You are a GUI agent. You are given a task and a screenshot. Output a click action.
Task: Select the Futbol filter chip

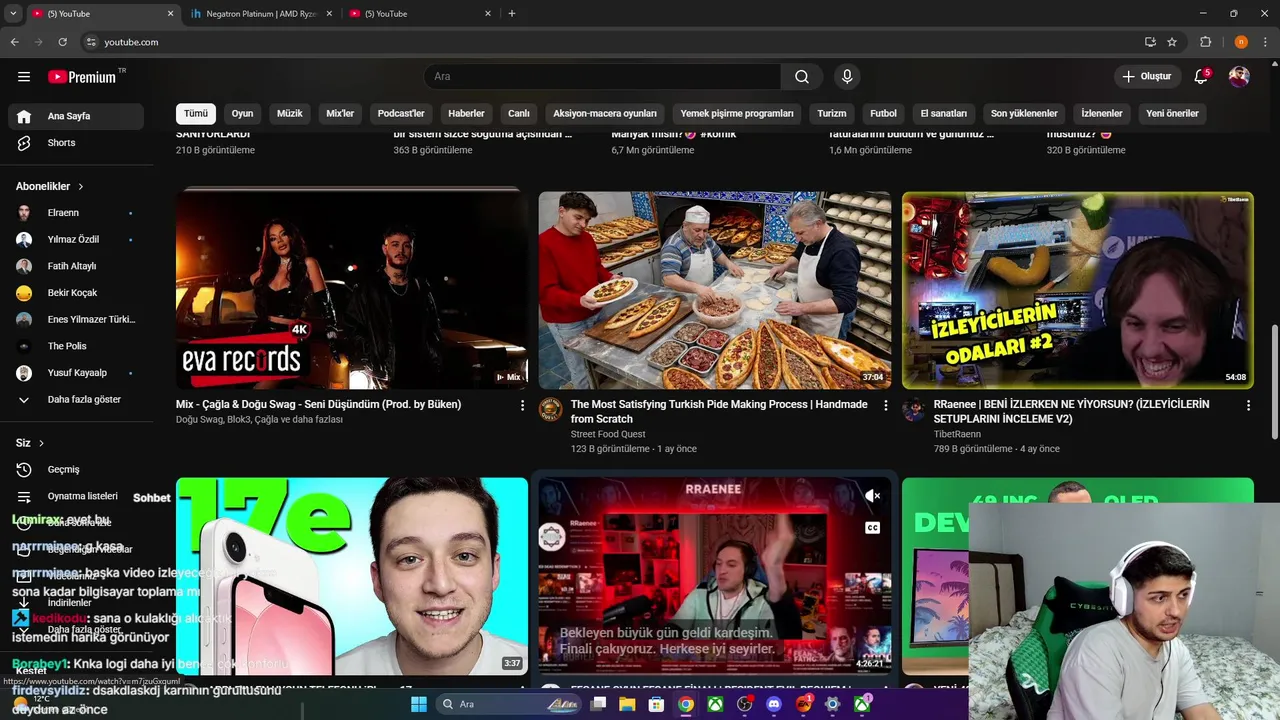(x=883, y=114)
